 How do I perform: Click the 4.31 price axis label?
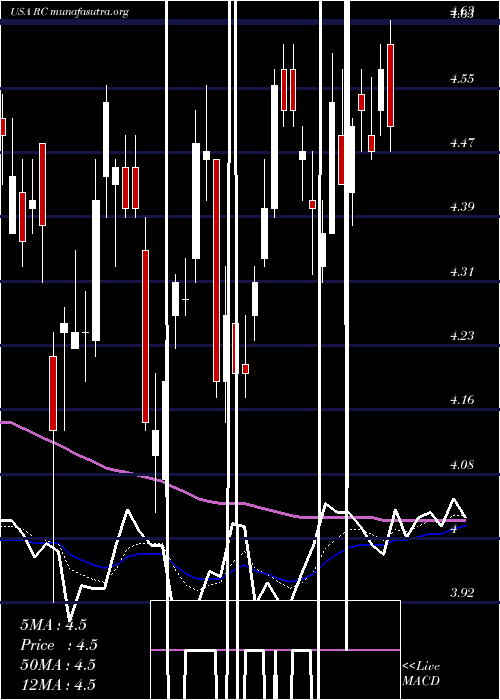[462, 271]
